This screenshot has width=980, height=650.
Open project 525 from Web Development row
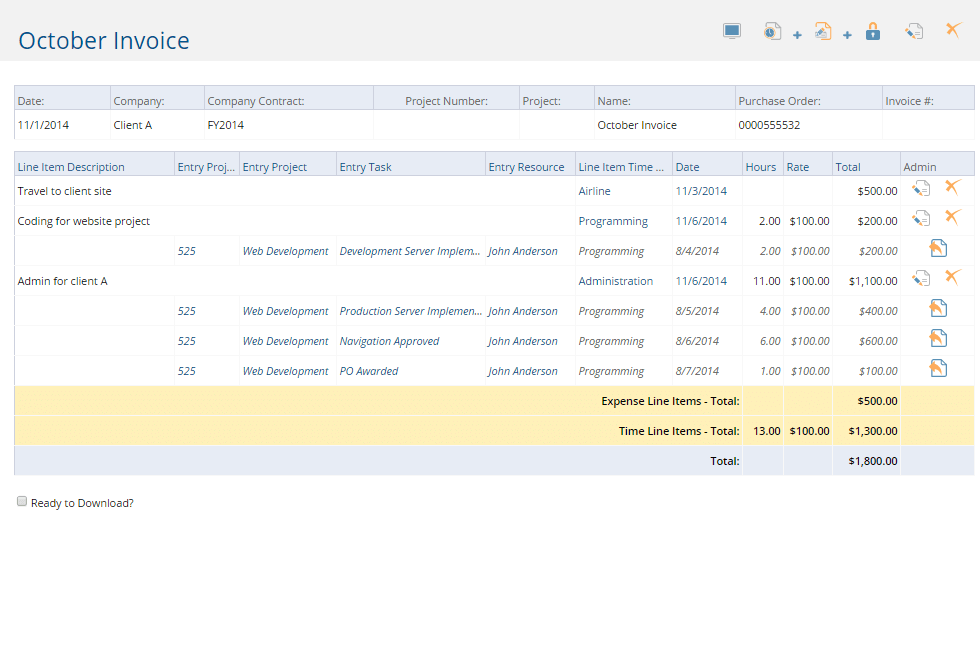click(187, 251)
